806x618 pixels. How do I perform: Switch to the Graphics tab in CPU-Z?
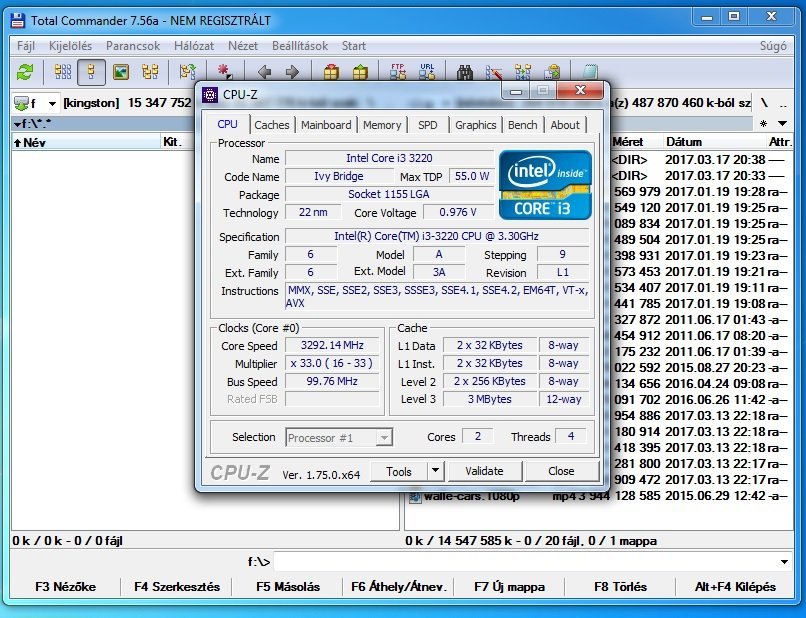pyautogui.click(x=475, y=125)
